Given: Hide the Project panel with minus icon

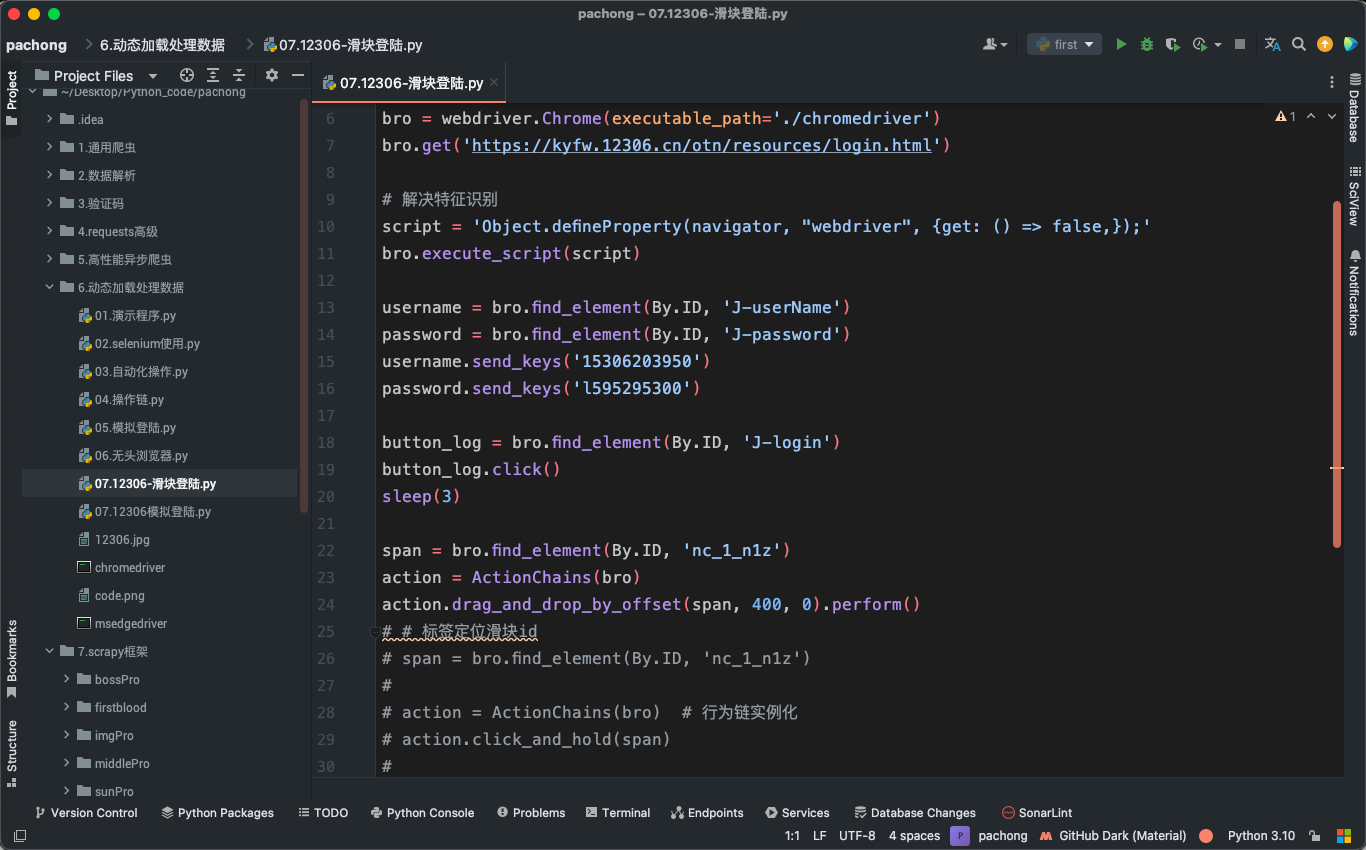Looking at the screenshot, I should (297, 75).
